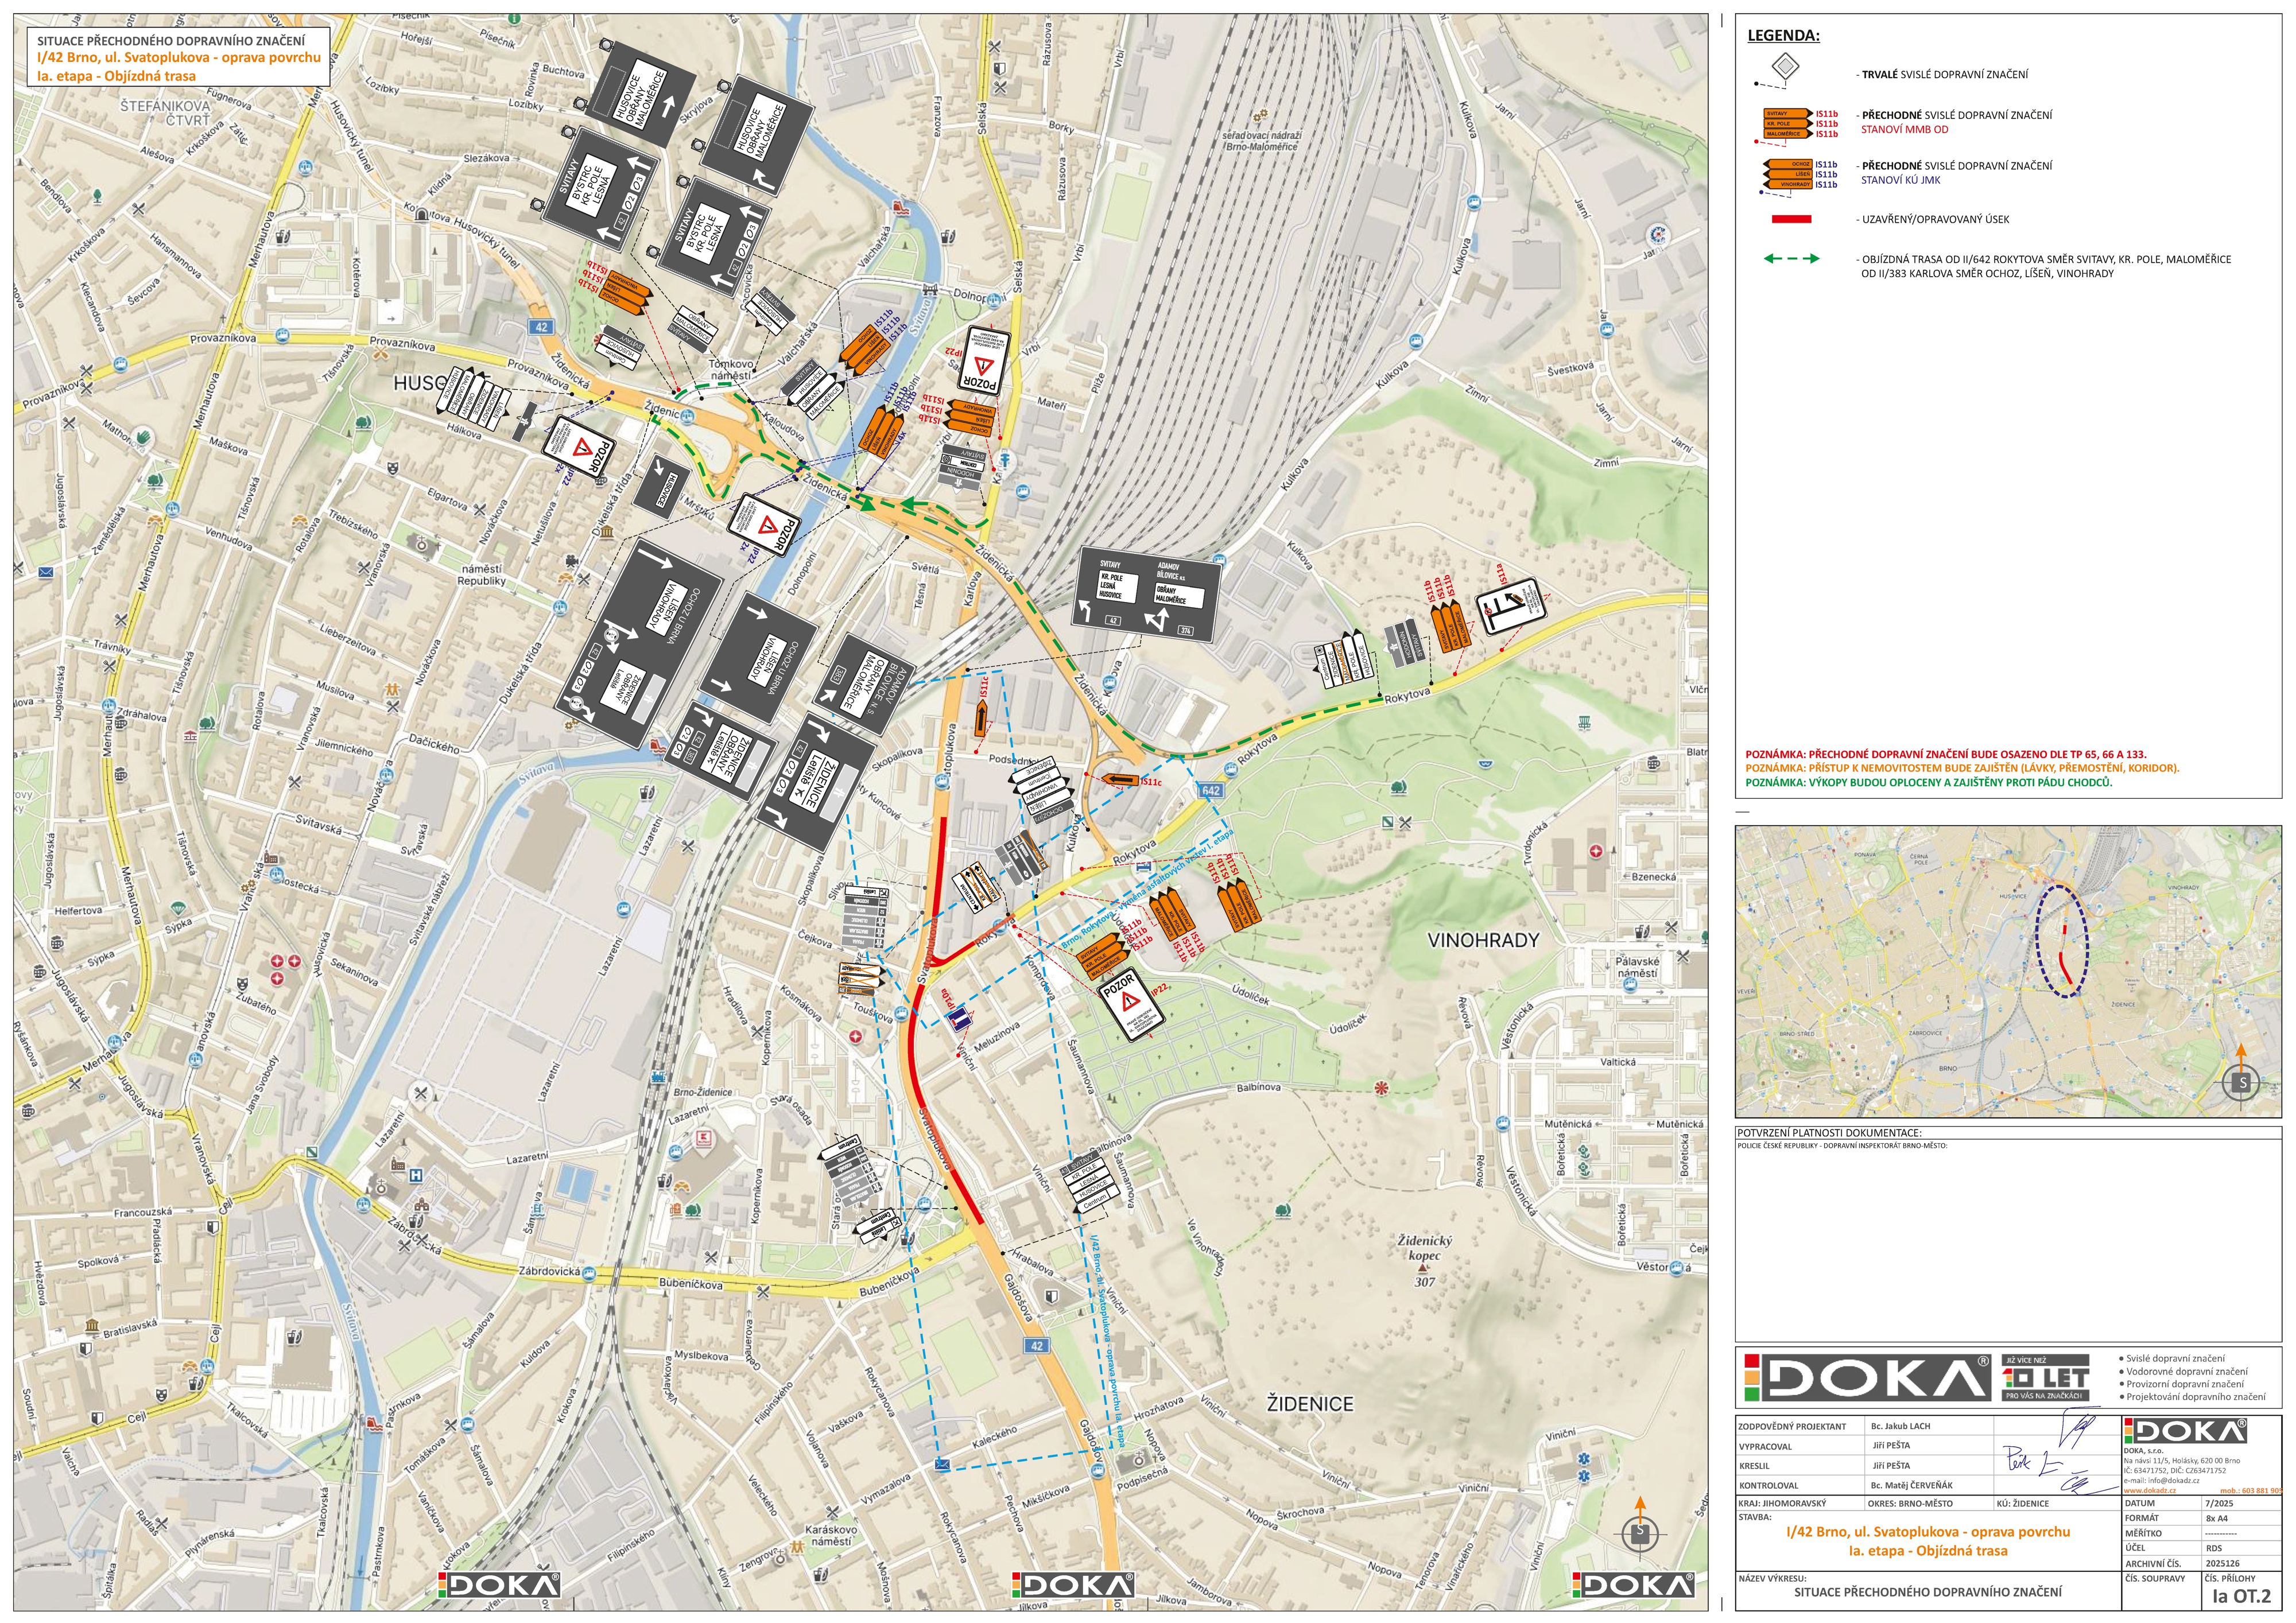Click the orange SVITAVY arrow sign in legend
This screenshot has width=2296, height=1623.
pos(1787,114)
